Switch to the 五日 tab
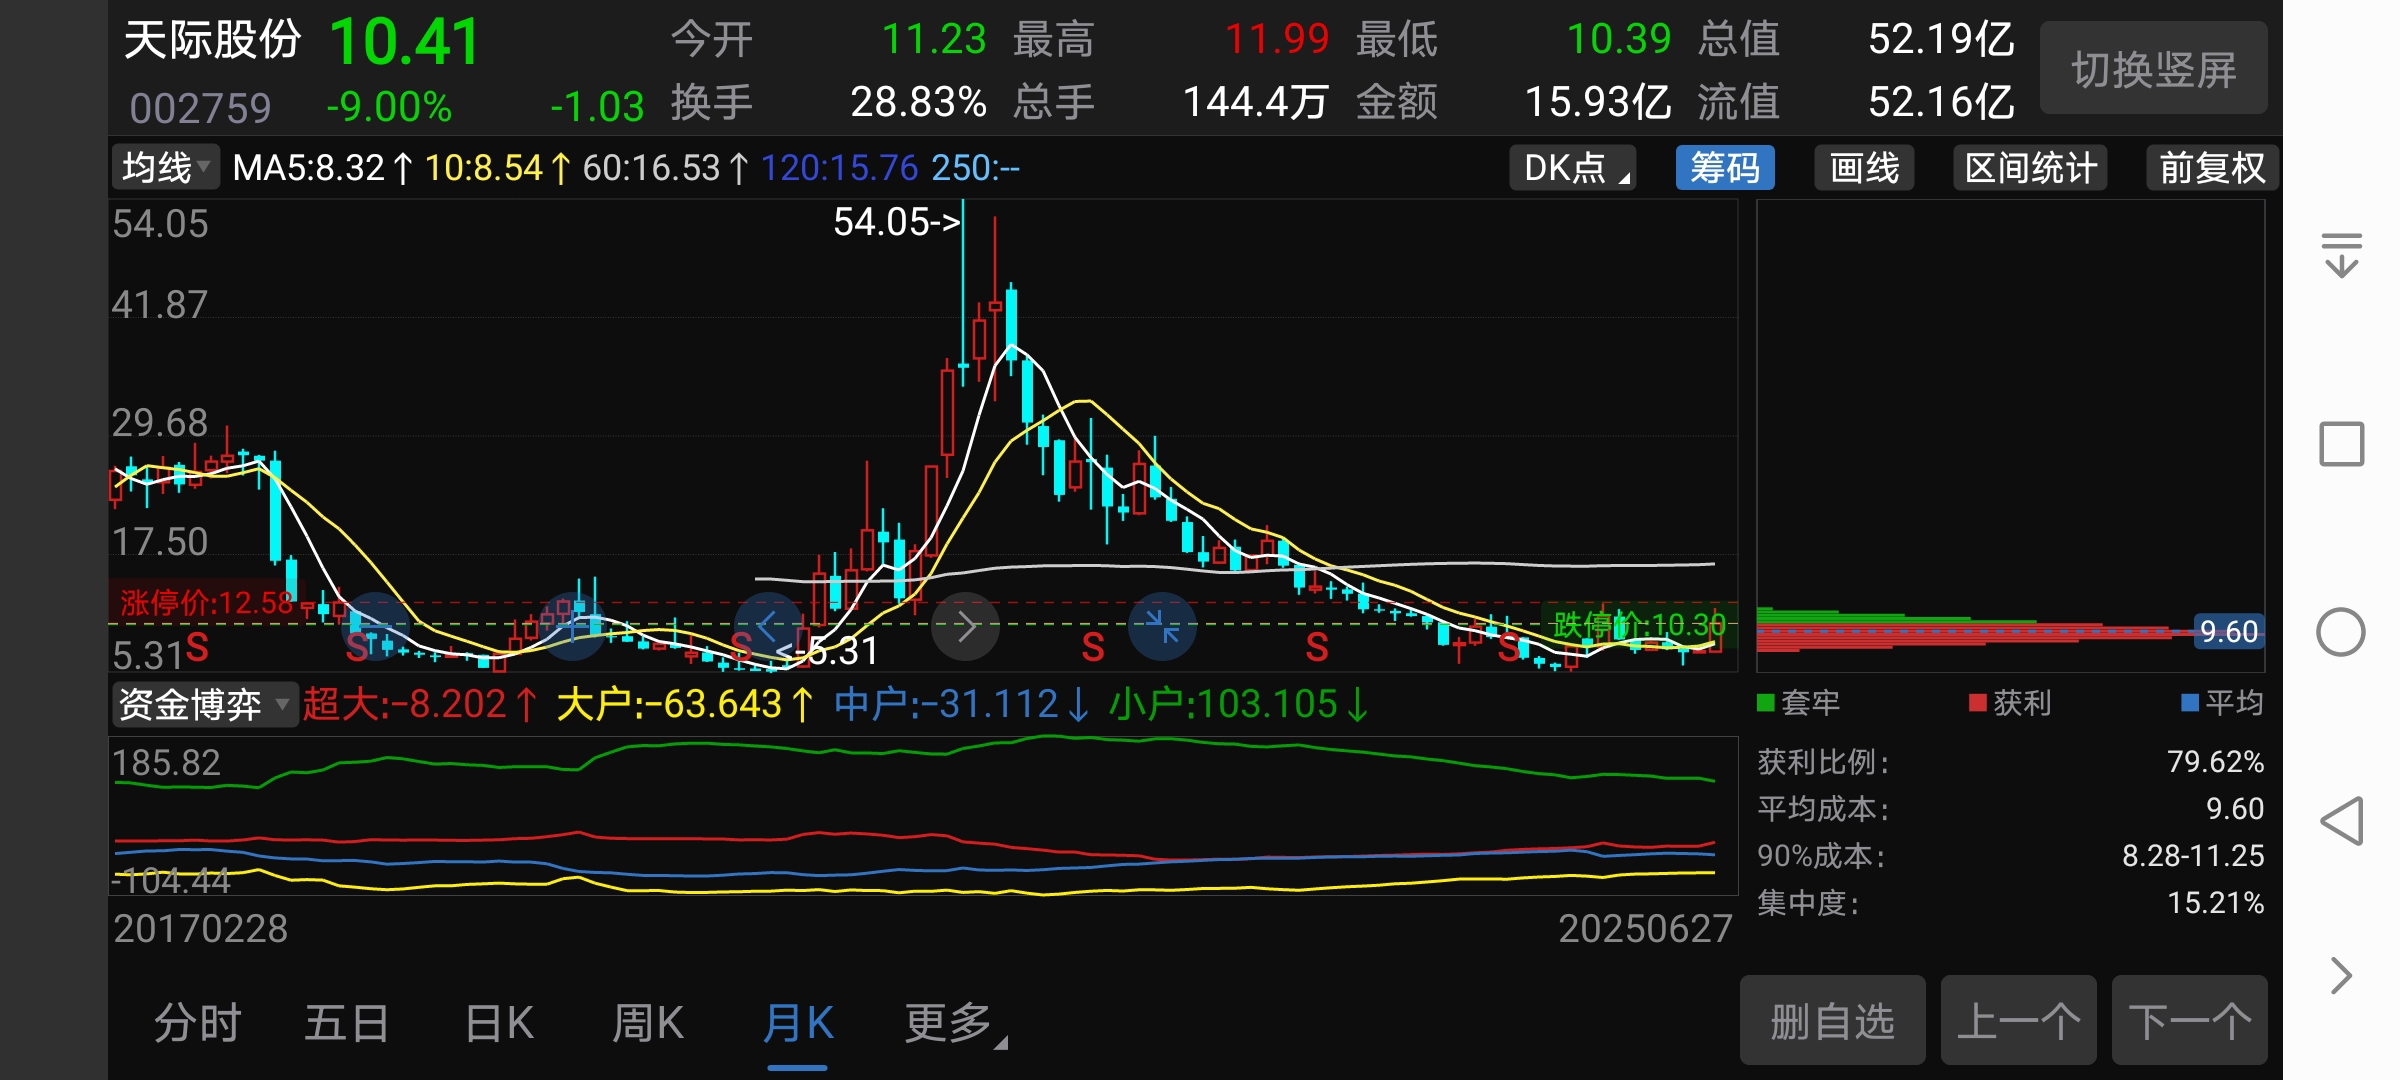 coord(347,1023)
